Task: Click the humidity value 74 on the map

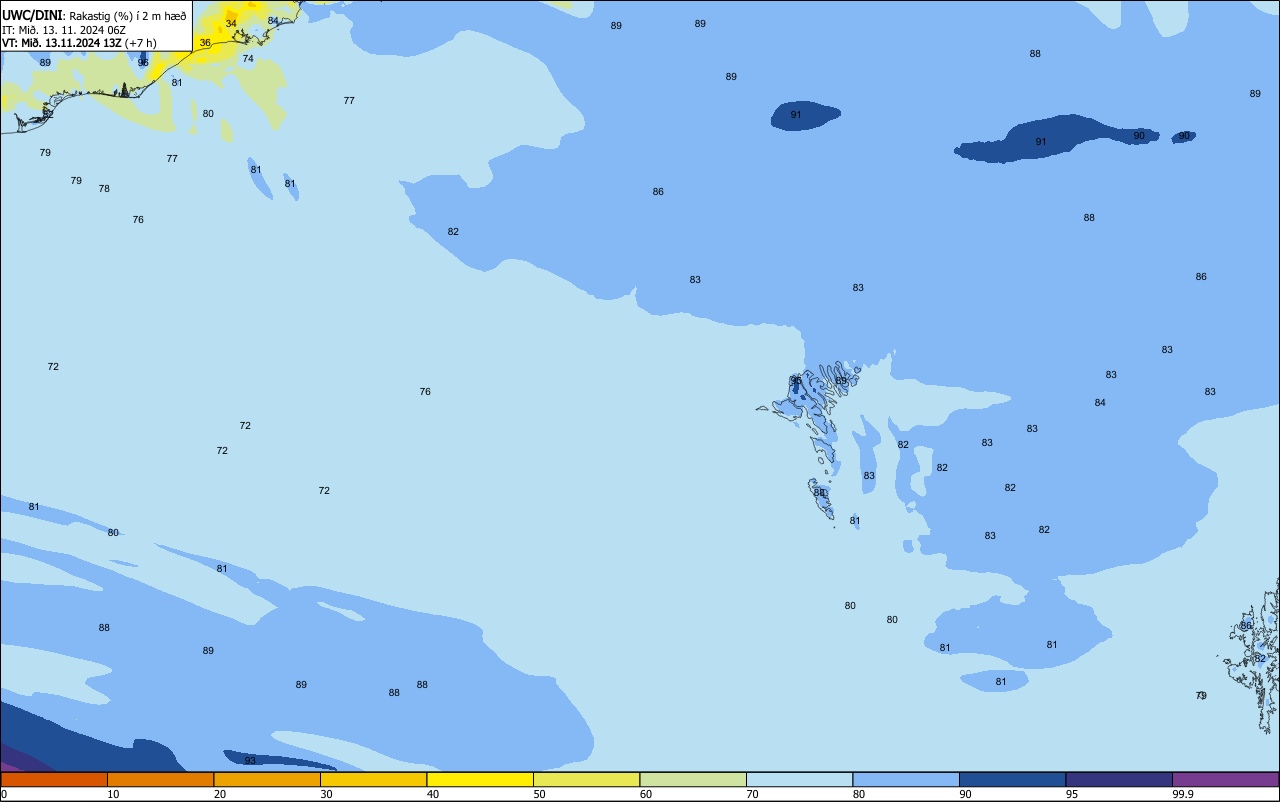Action: 248,58
